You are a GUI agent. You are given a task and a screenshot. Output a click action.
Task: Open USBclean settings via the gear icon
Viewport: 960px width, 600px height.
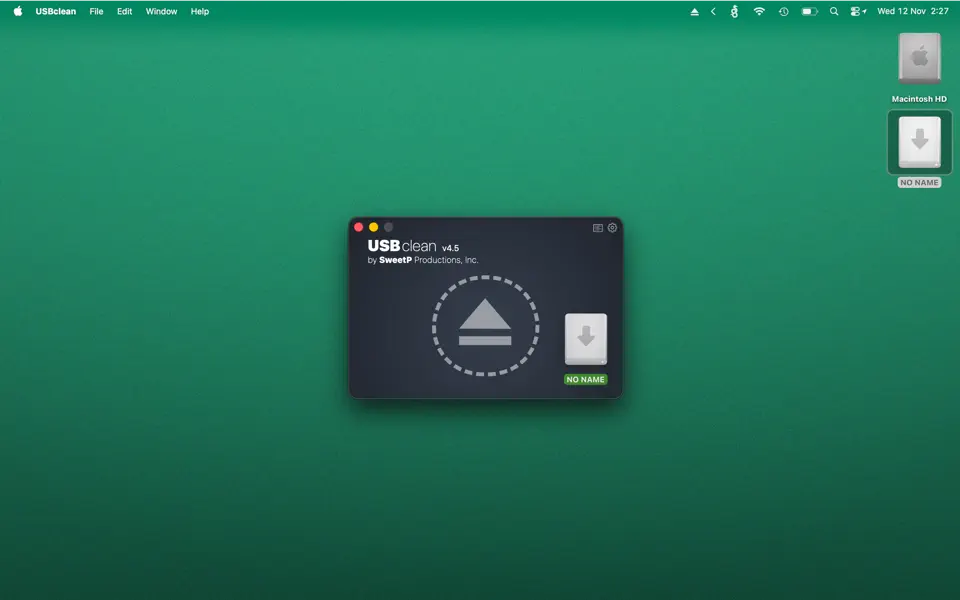[x=612, y=227]
